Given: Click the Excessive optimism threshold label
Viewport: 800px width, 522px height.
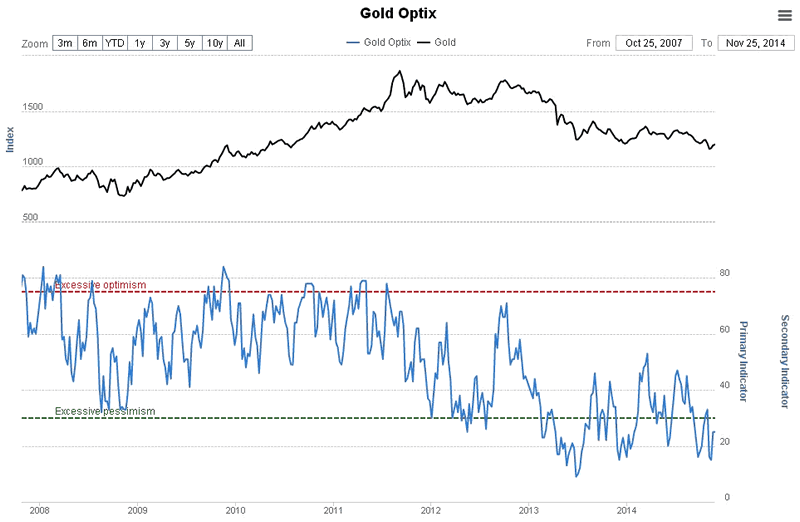Looking at the screenshot, I should click(x=100, y=285).
